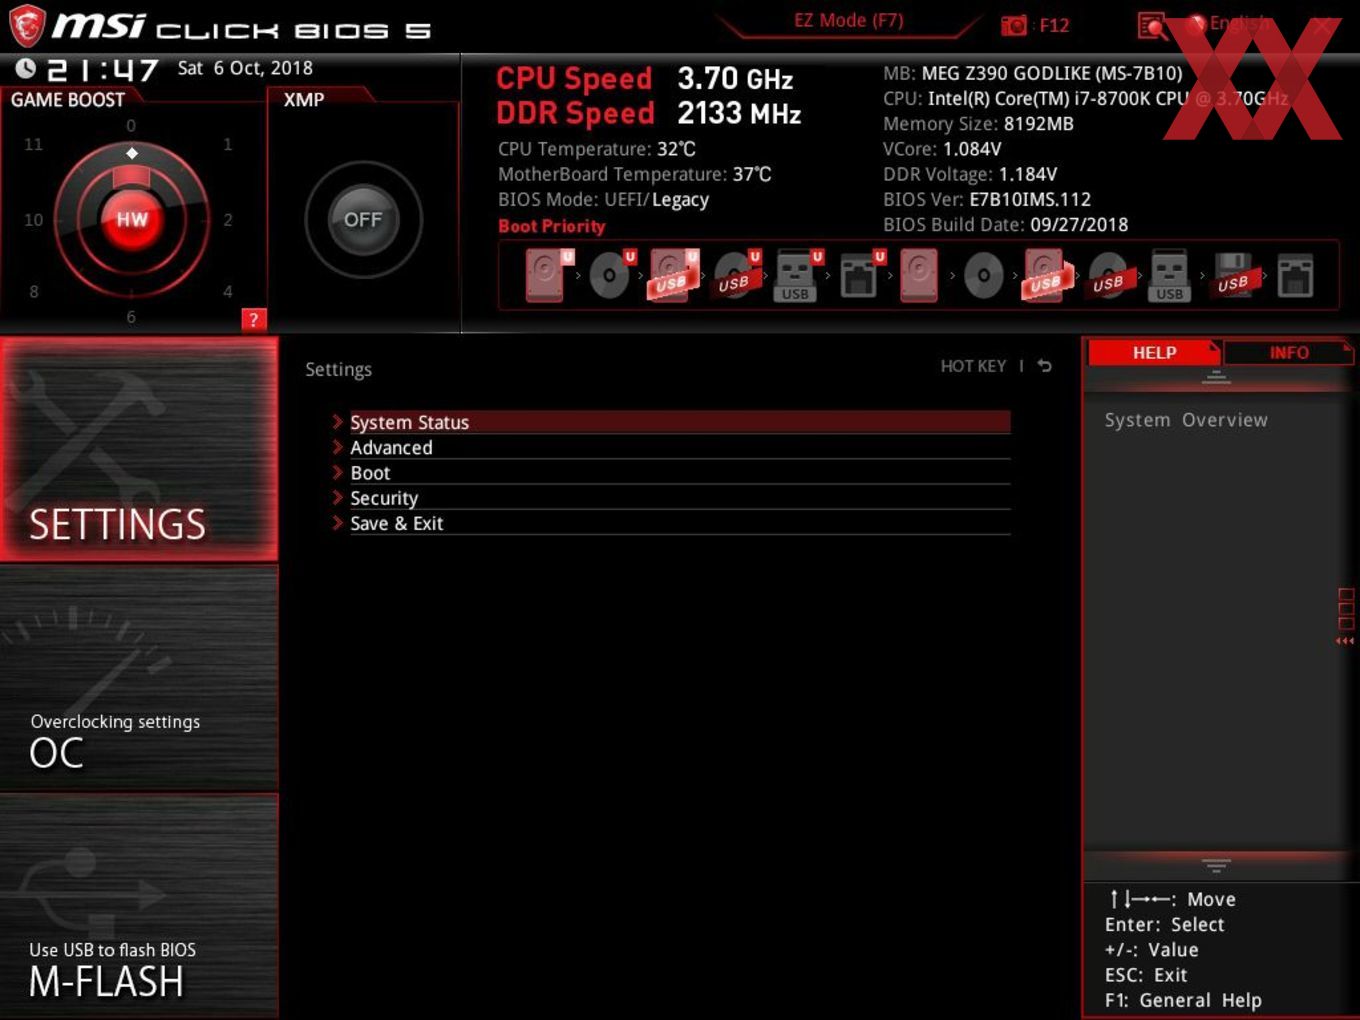Click the last legacy network boot icon
The height and width of the screenshot is (1020, 1360).
point(1294,276)
